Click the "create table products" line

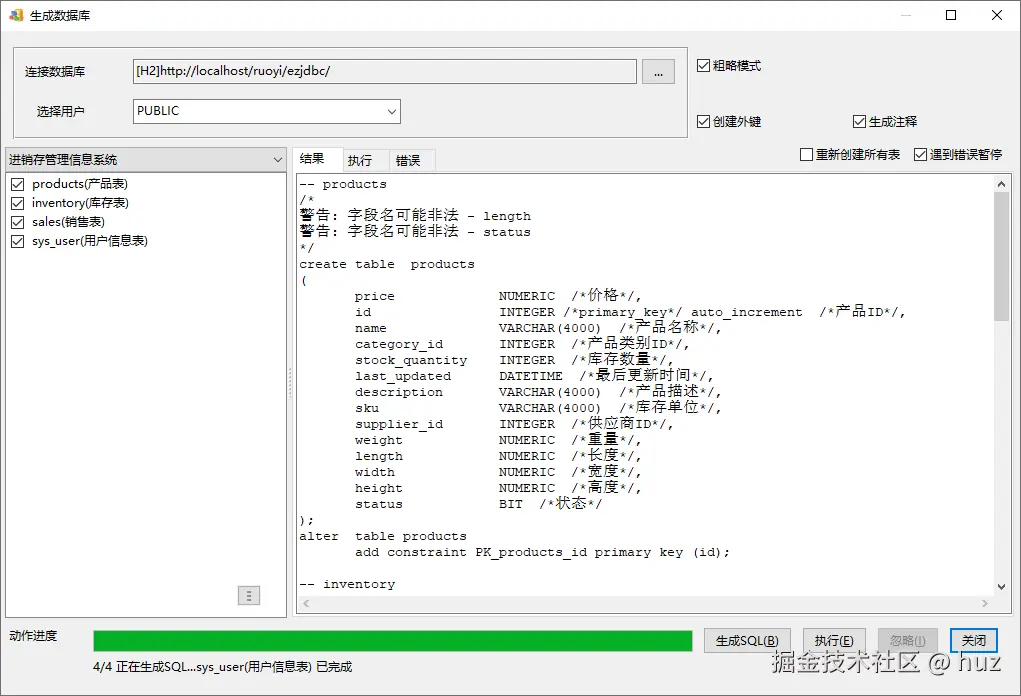[387, 264]
